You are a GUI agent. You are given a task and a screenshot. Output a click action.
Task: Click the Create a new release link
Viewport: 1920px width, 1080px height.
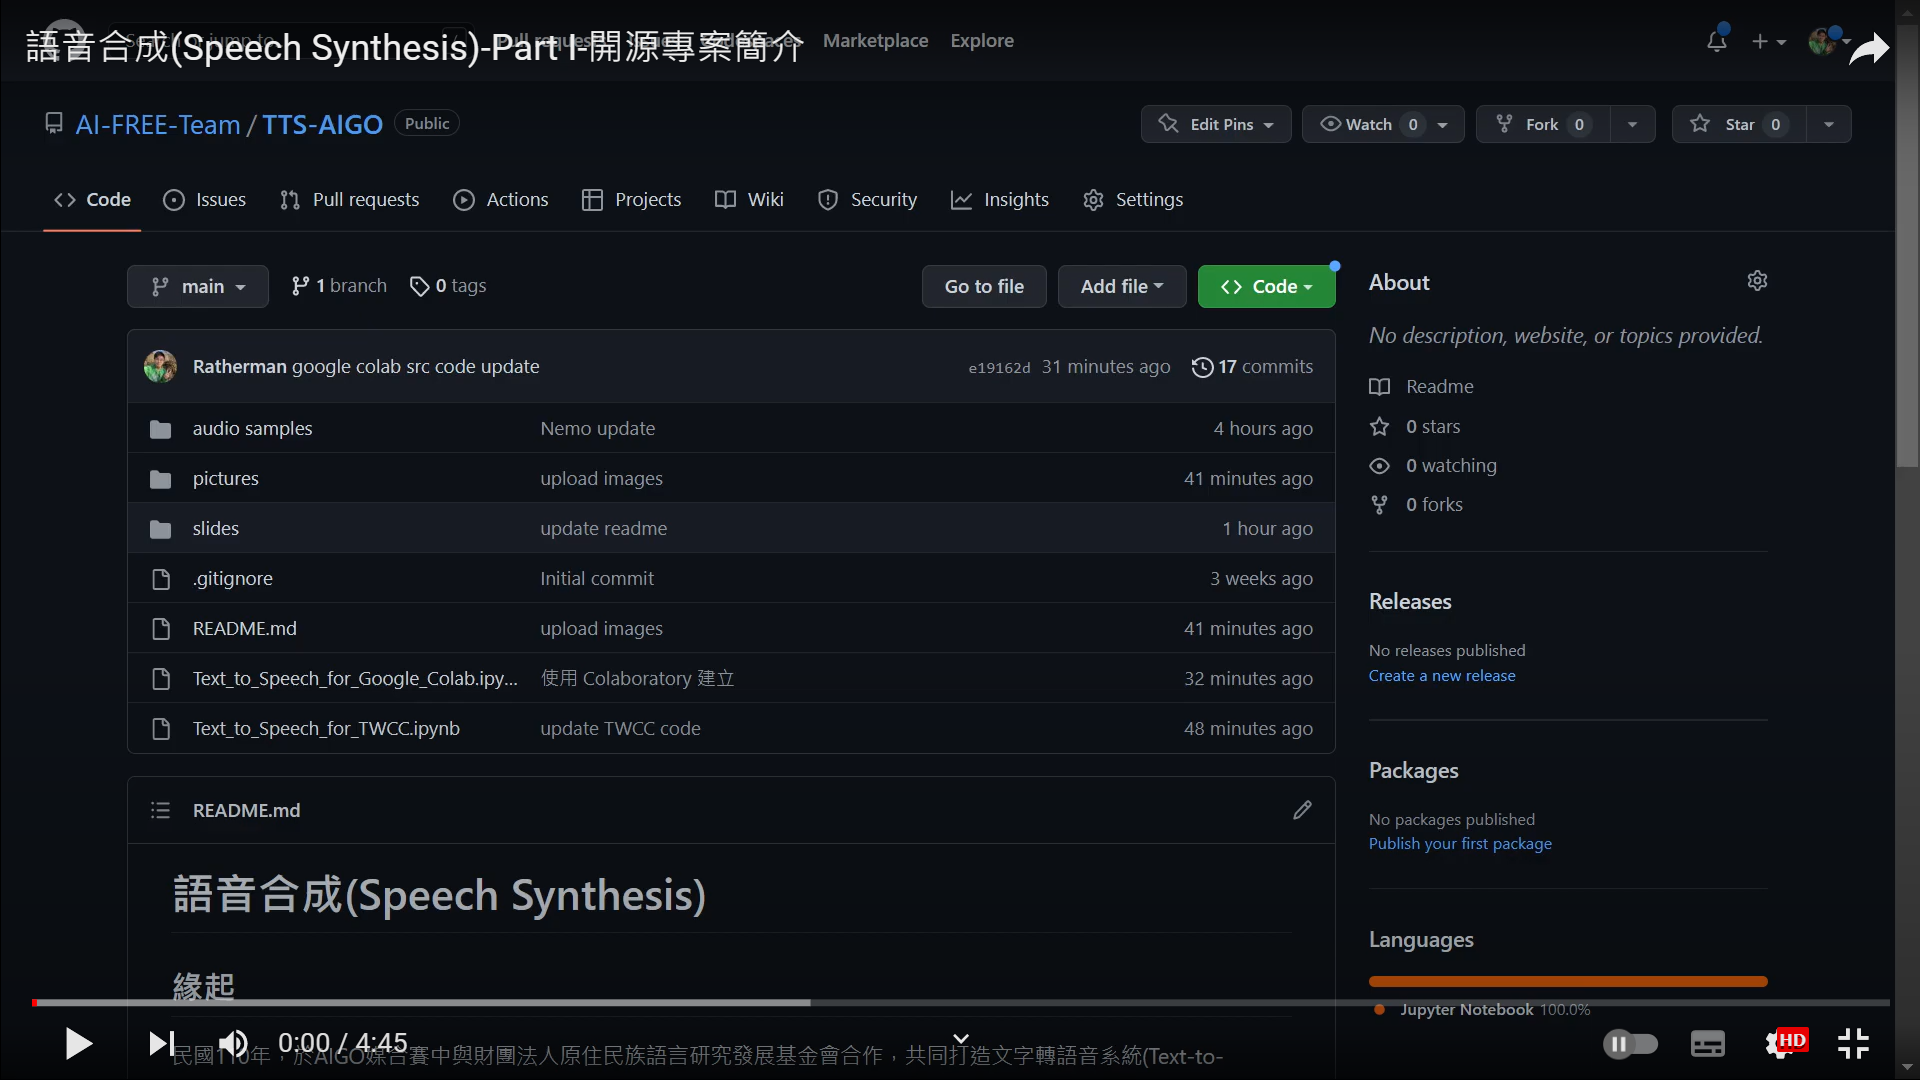coord(1441,676)
